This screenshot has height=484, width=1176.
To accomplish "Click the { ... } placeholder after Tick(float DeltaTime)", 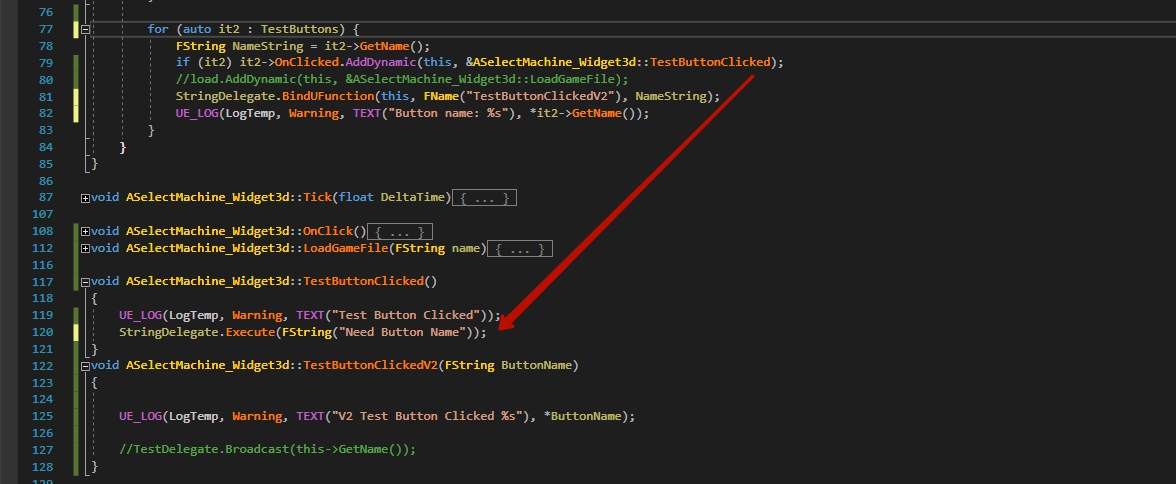I will [x=485, y=198].
